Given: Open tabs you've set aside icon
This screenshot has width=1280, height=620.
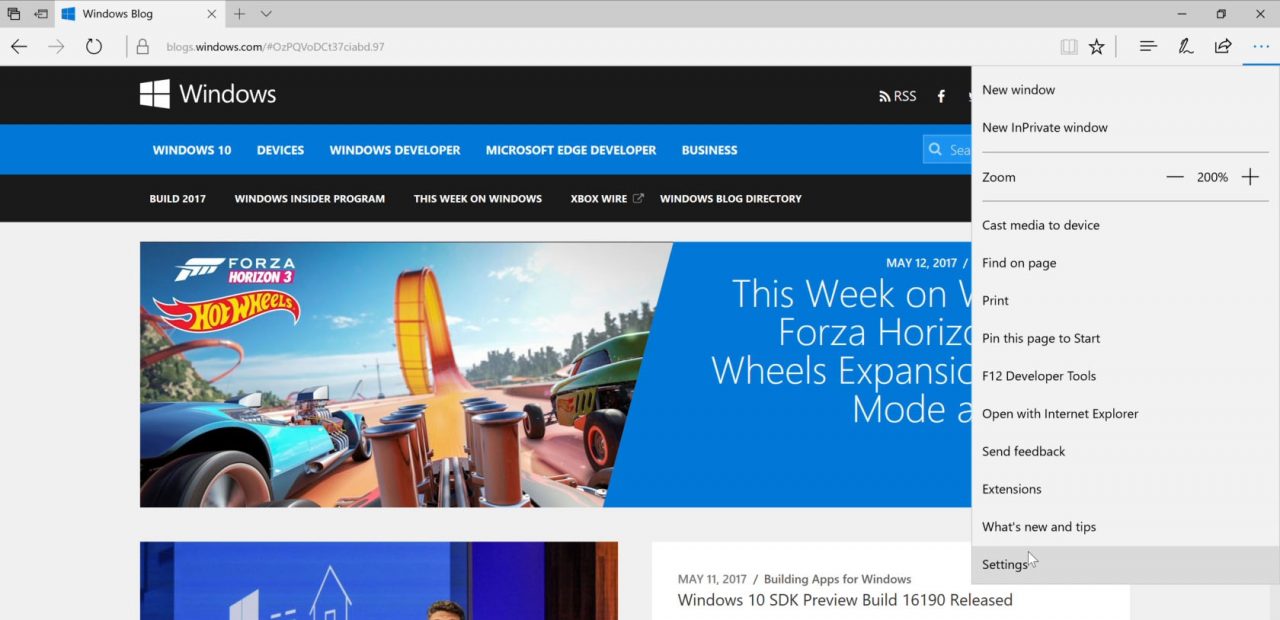Looking at the screenshot, I should [14, 14].
